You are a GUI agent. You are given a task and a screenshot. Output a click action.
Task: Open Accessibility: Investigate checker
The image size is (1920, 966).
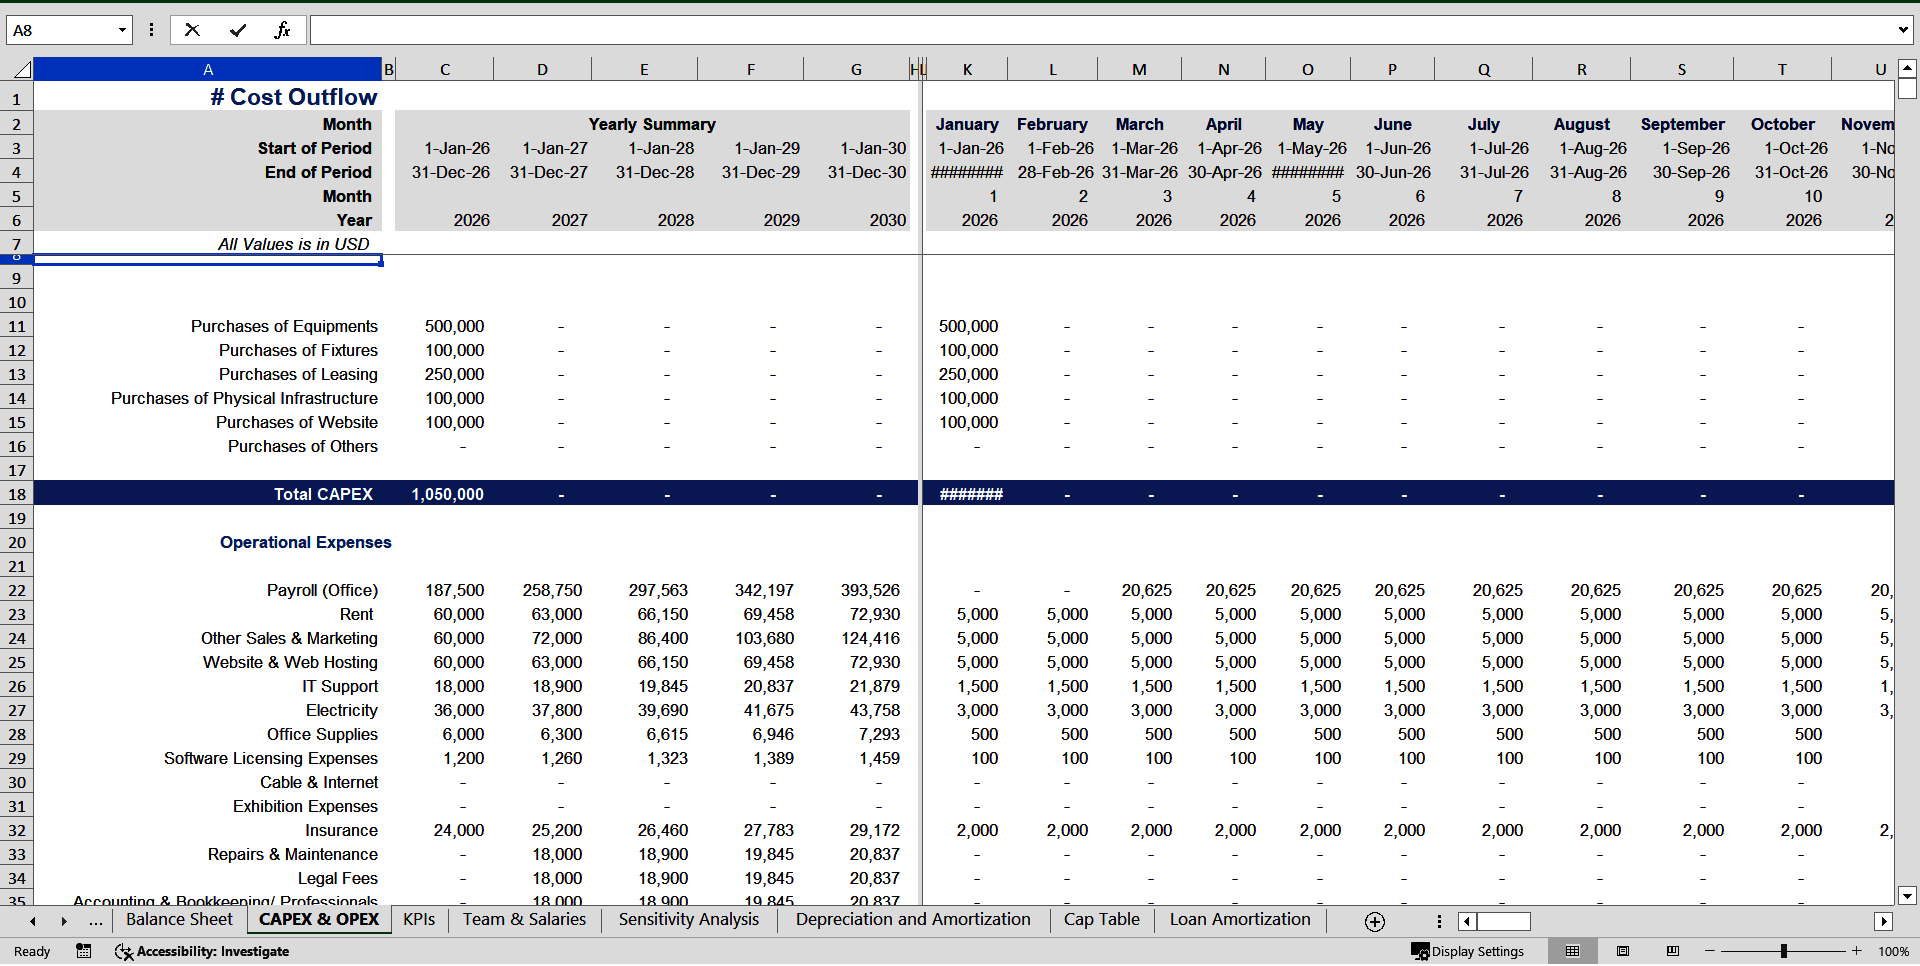202,951
